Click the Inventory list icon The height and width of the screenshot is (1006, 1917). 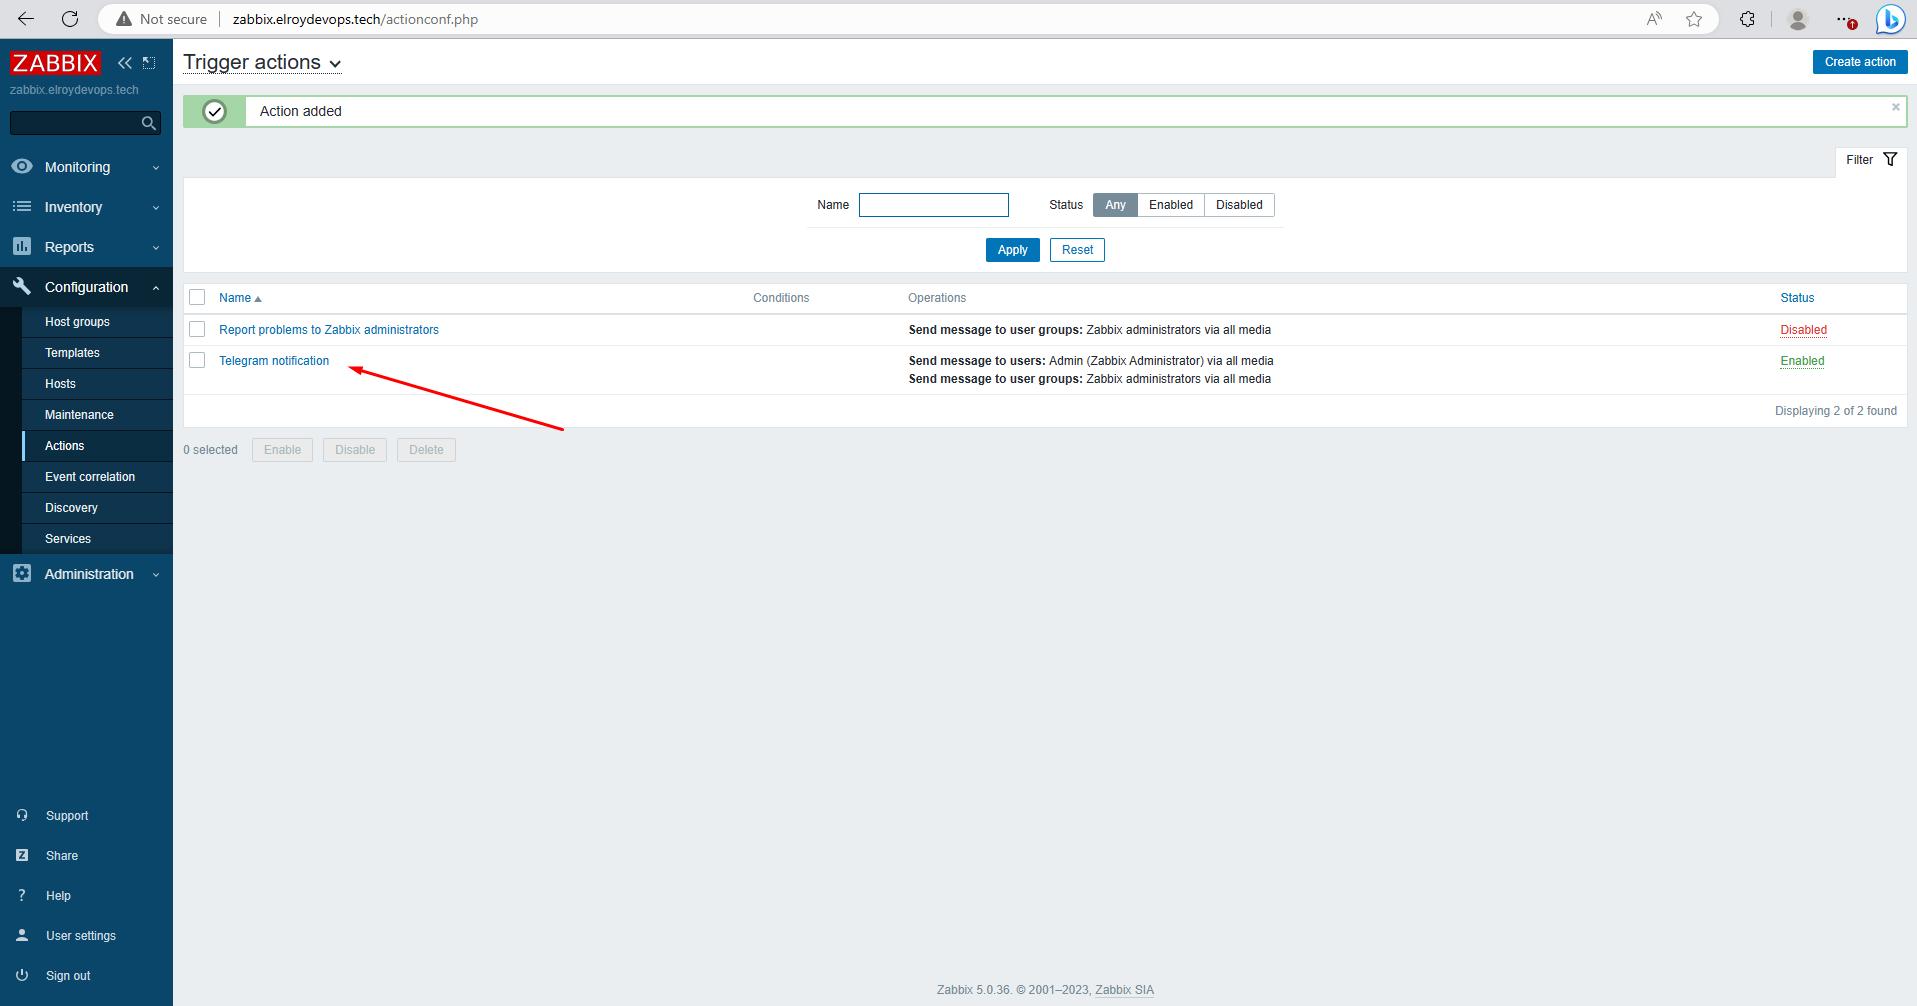click(22, 206)
